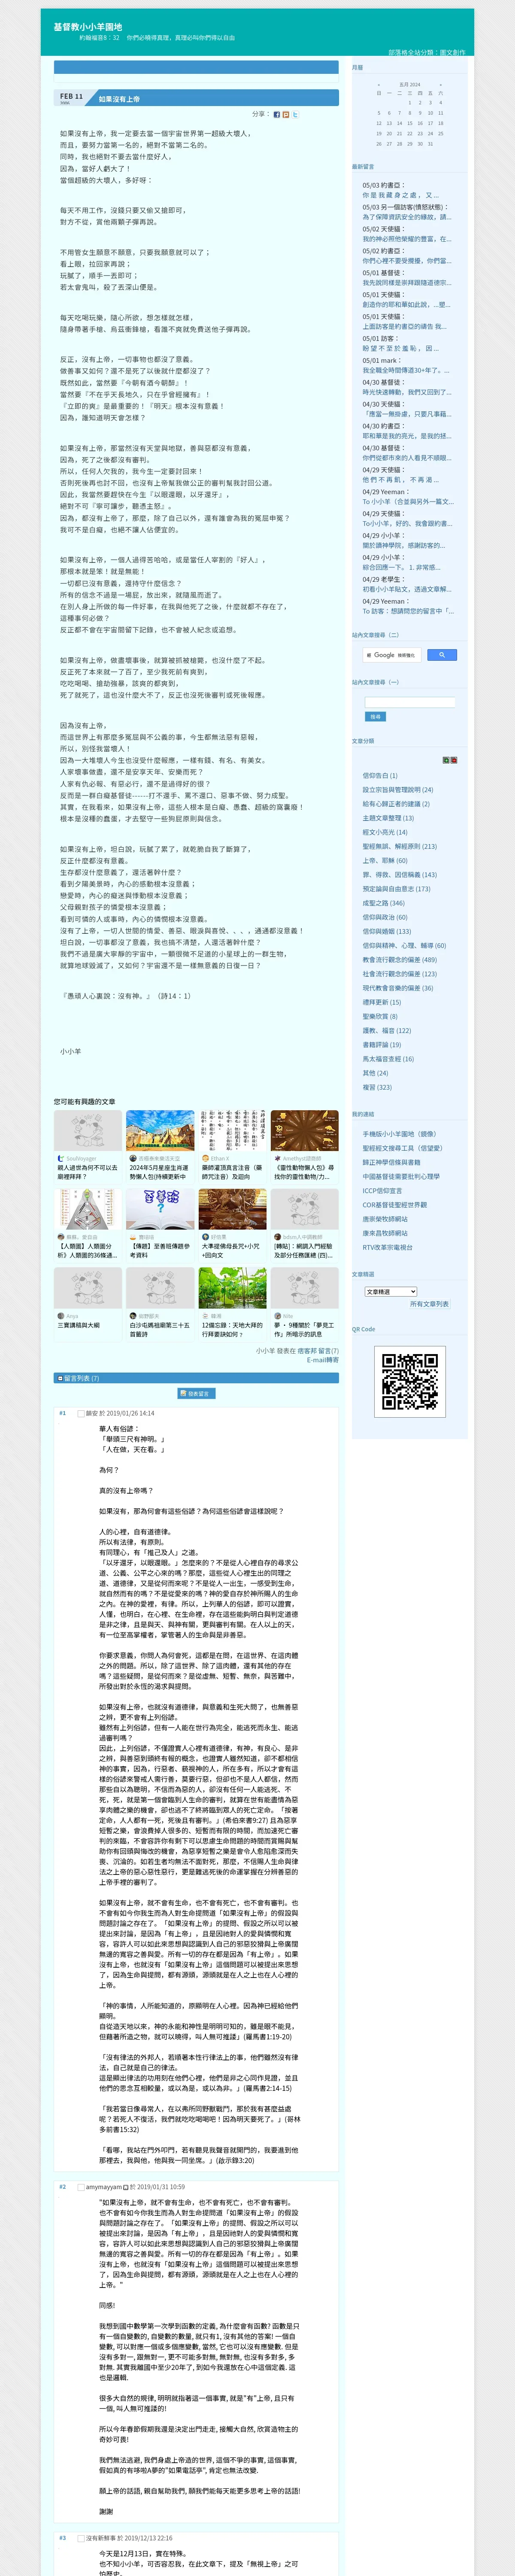
Task: Open article 親人過世為何不可以去廟裡拜拜
Action: click(x=87, y=1172)
